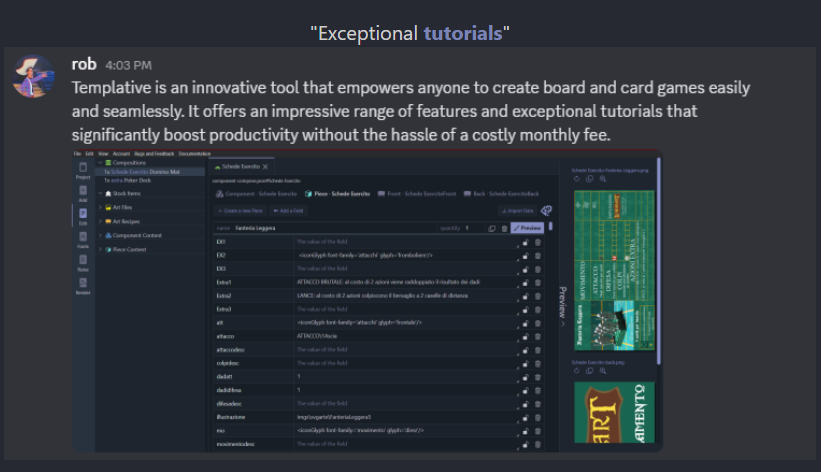Select extra Poker Deck composition
This screenshot has height=472, width=821.
point(127,180)
